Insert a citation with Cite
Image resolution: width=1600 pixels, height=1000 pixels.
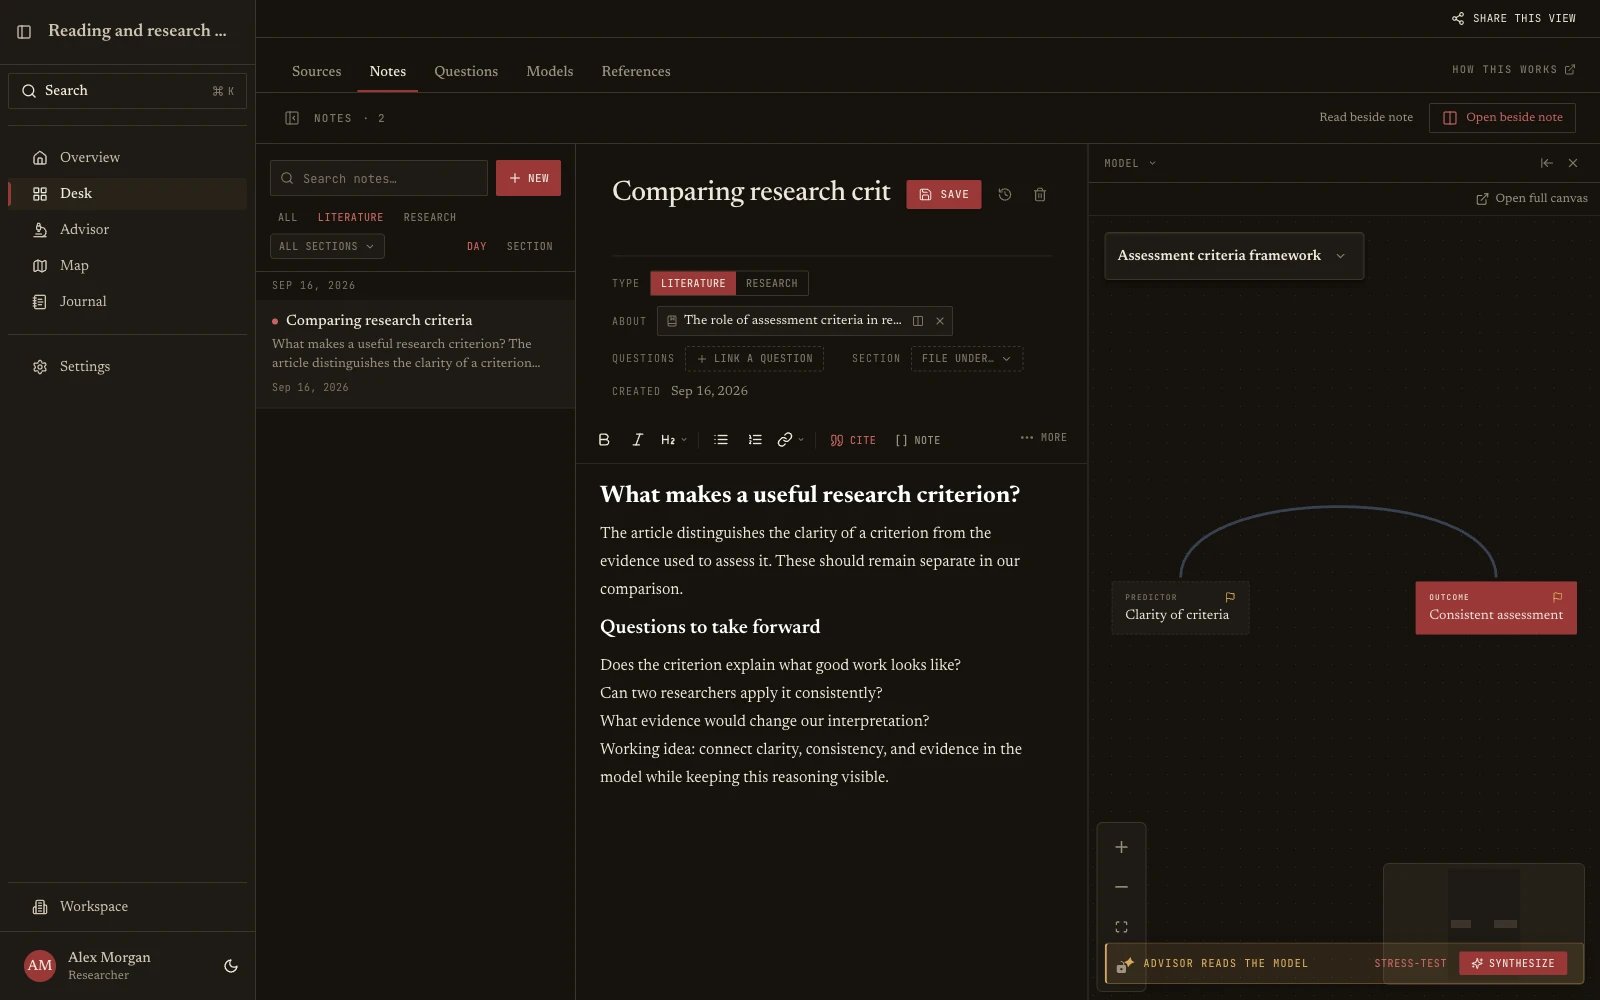(853, 440)
